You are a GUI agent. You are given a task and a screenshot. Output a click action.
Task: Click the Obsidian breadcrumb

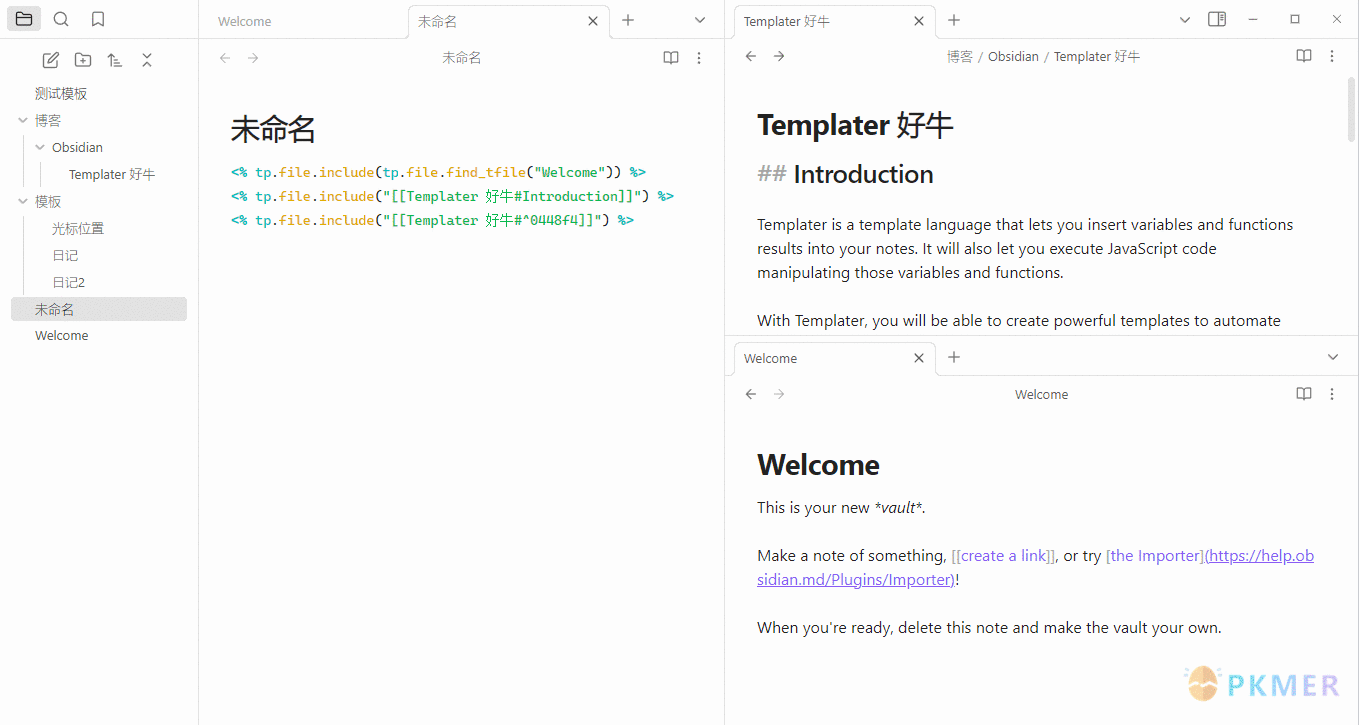[1013, 56]
